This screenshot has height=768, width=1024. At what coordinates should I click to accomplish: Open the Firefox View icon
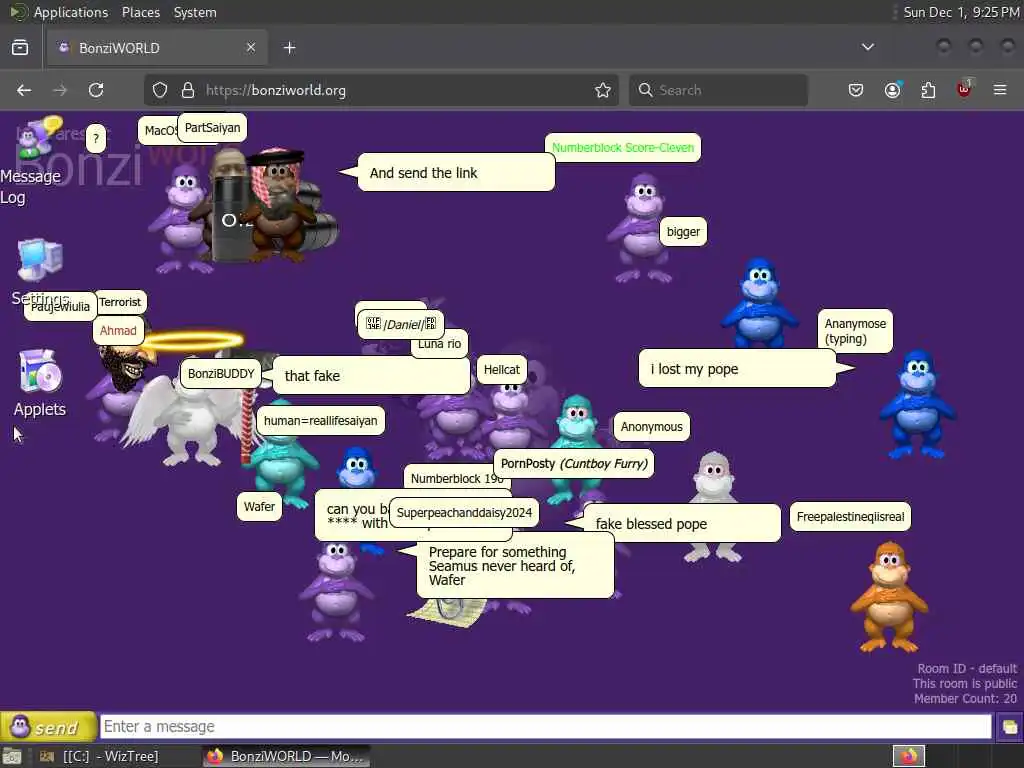[20, 48]
